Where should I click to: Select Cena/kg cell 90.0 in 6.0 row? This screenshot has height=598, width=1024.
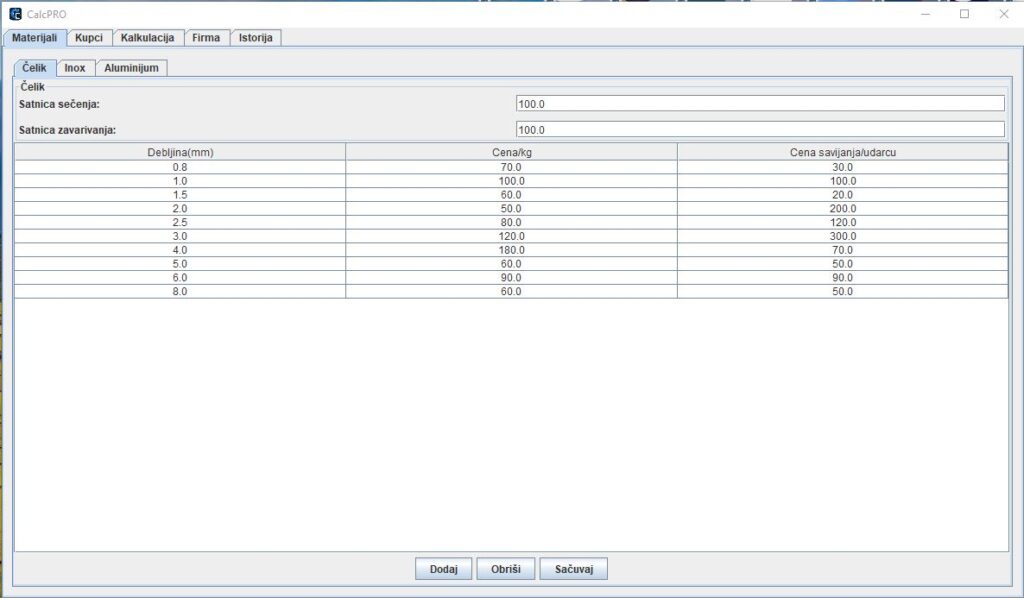tap(511, 277)
